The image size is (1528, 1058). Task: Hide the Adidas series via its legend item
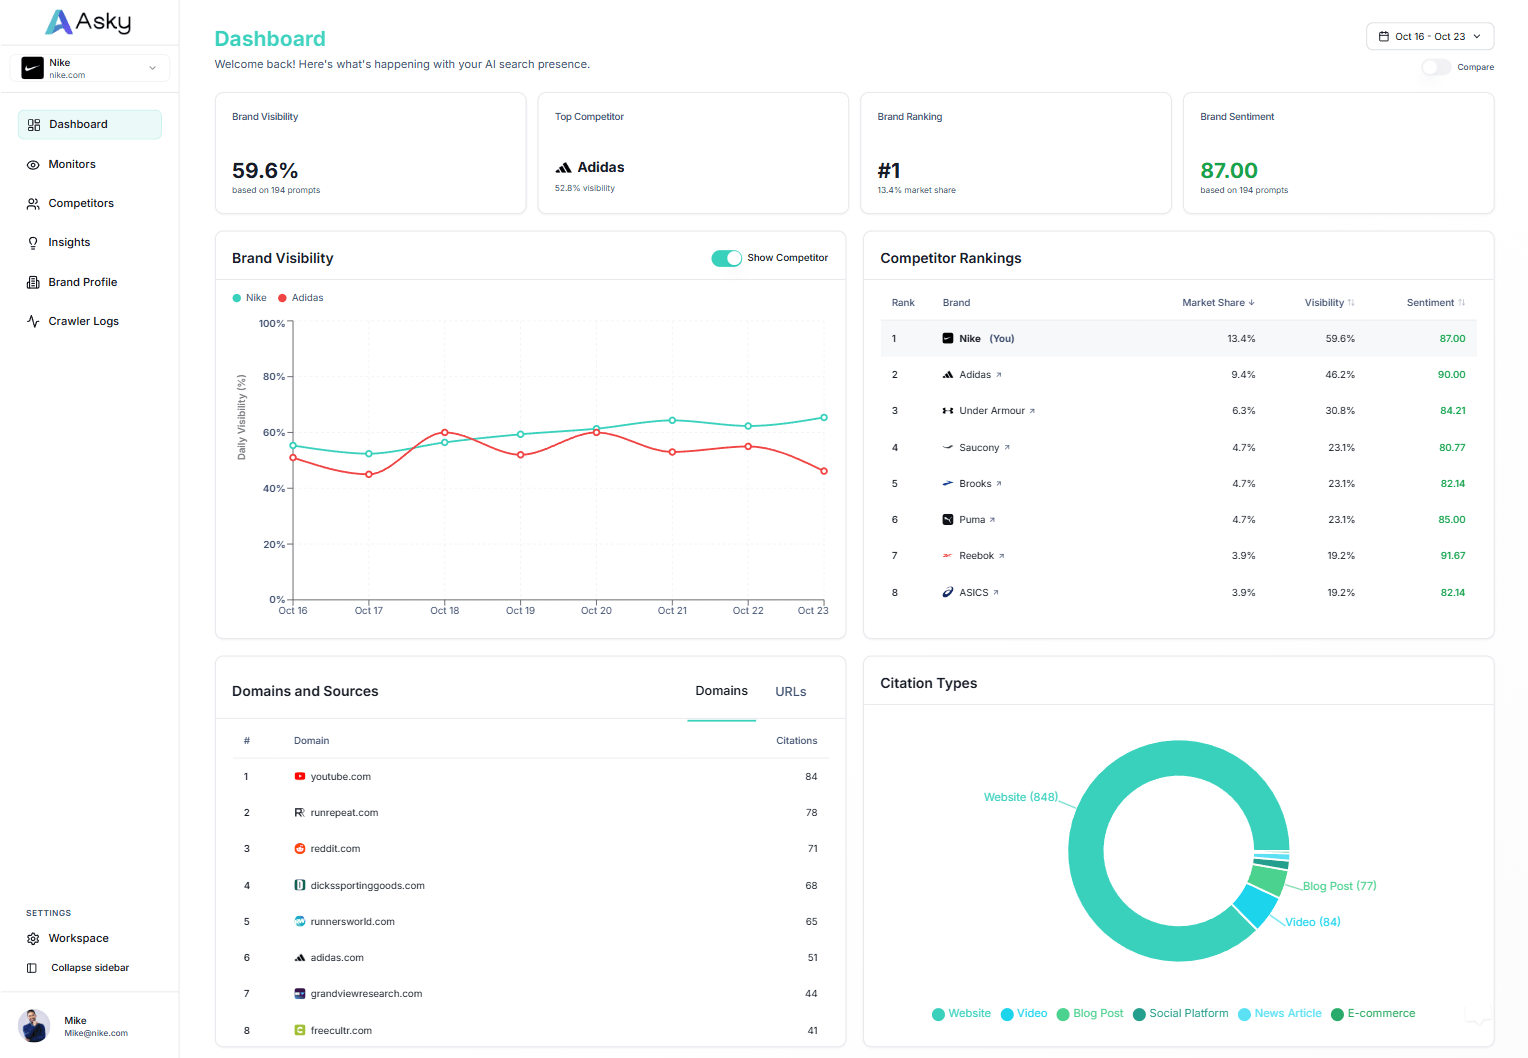(x=300, y=297)
